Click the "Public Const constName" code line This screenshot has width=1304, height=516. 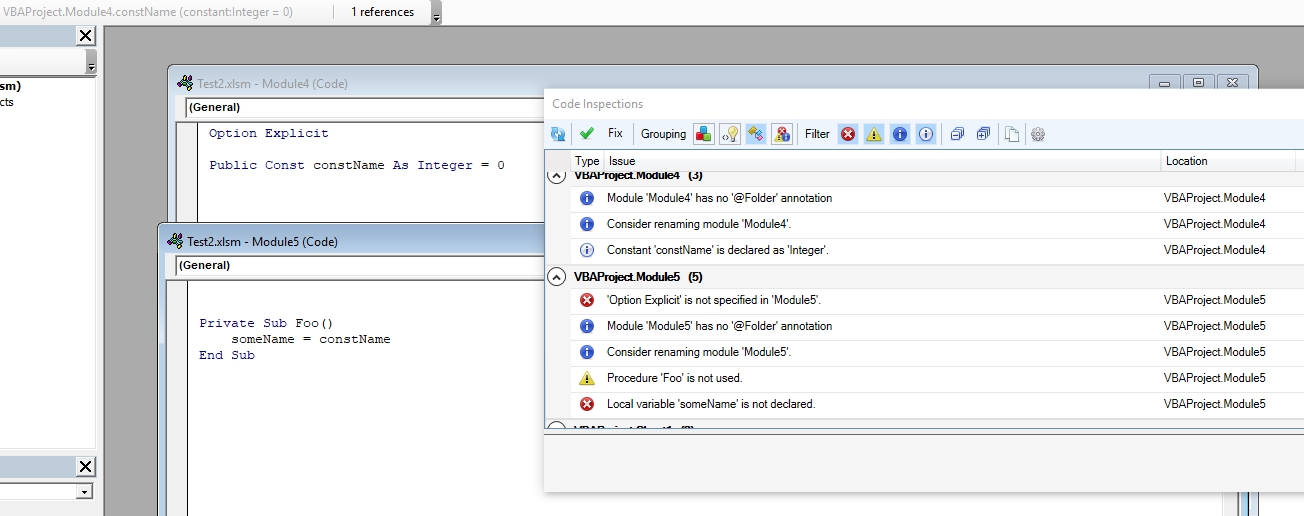pos(357,165)
